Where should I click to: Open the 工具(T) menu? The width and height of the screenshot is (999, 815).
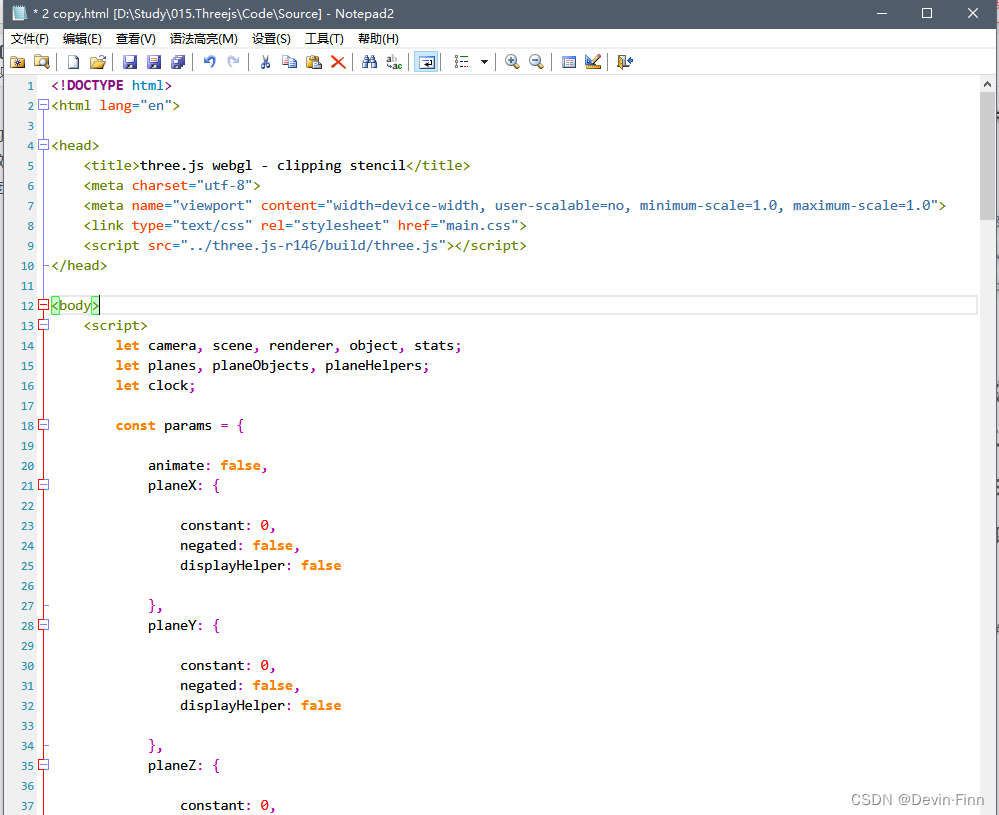[324, 39]
